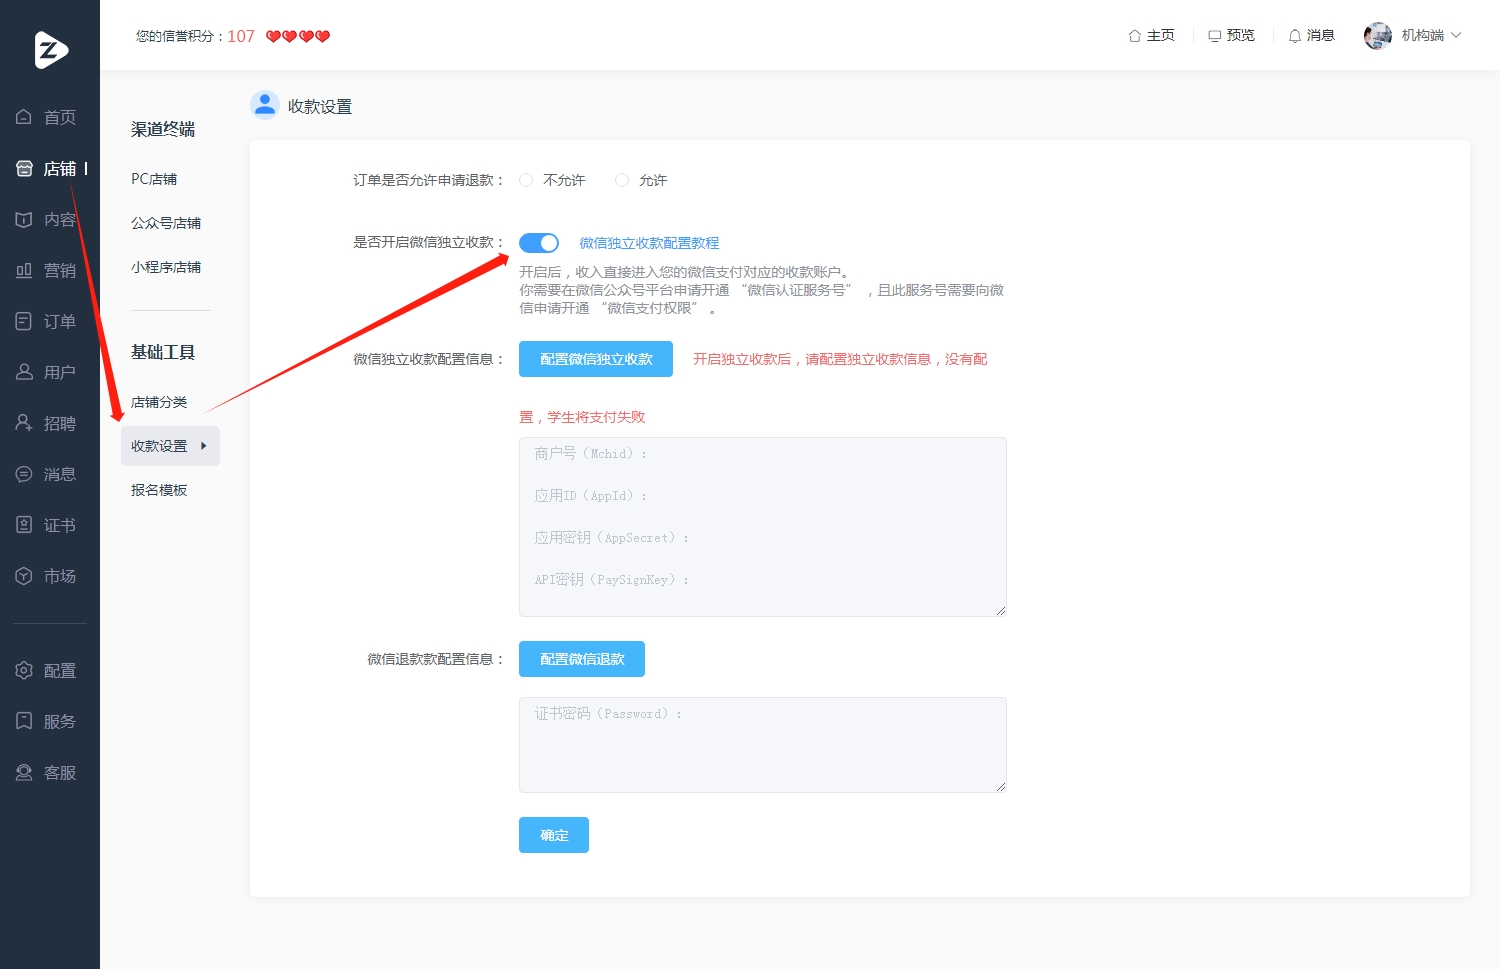This screenshot has width=1500, height=969.
Task: Click the 收款设置 page header person icon
Action: (264, 105)
